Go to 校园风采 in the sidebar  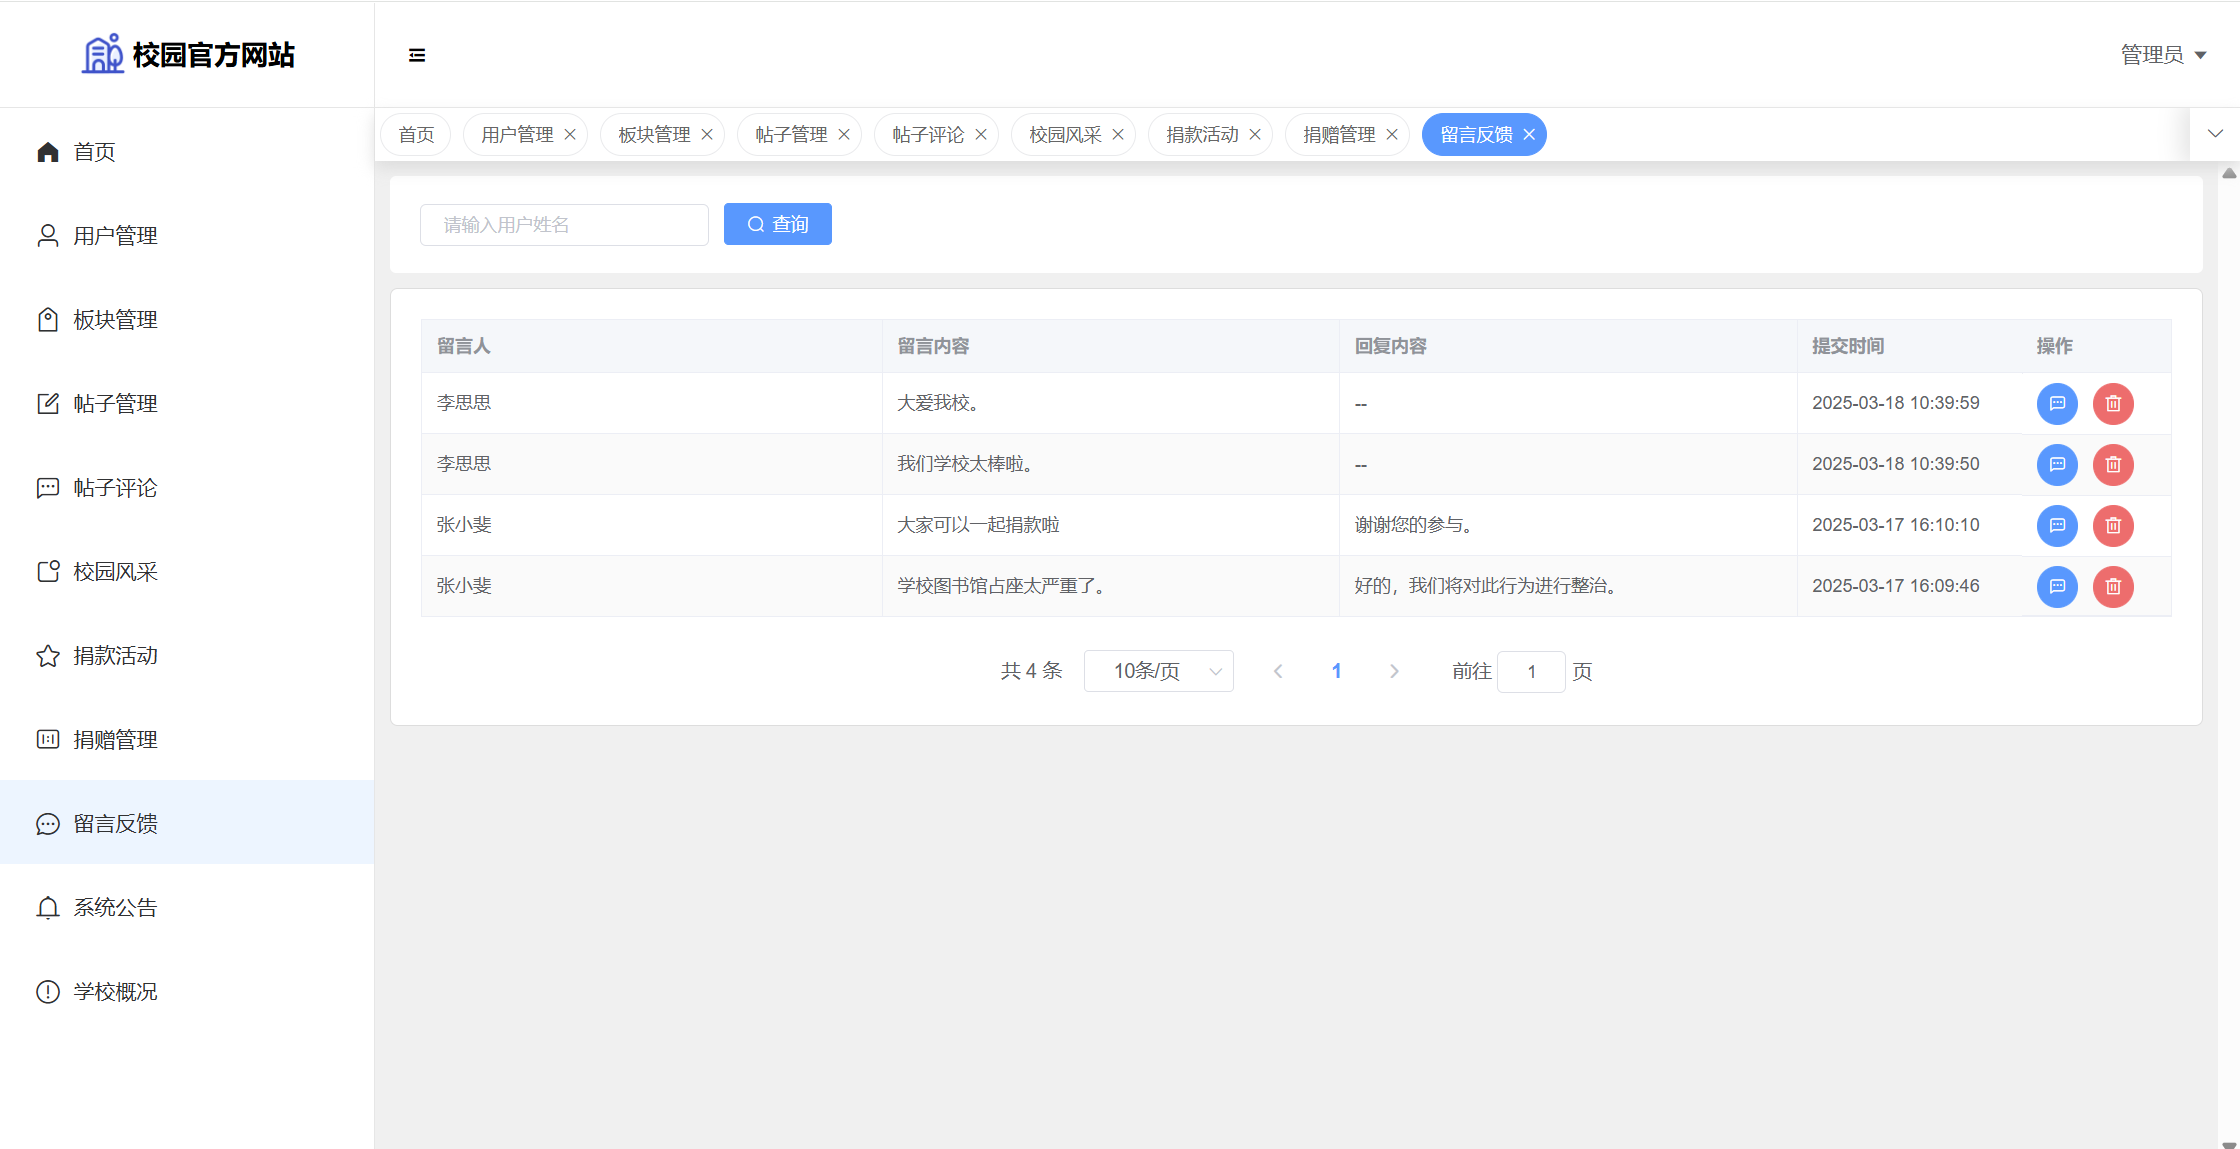pyautogui.click(x=115, y=572)
